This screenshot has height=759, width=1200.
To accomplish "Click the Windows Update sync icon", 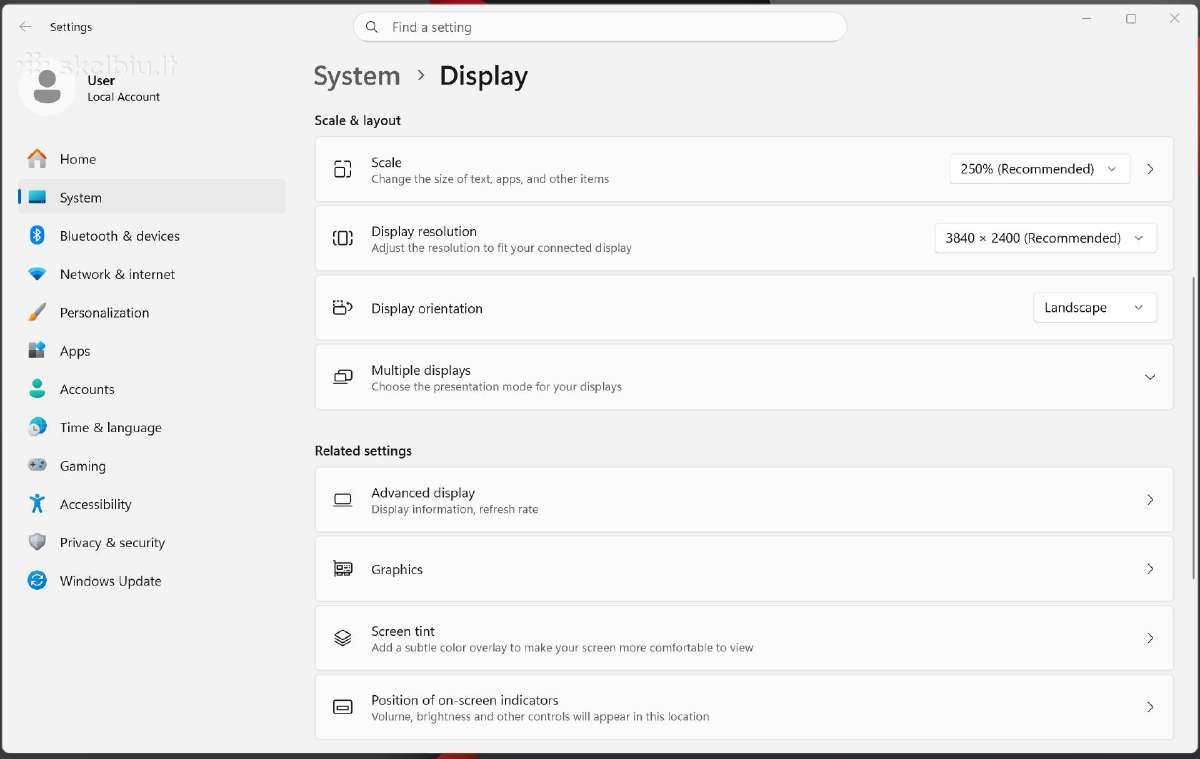I will point(37,580).
